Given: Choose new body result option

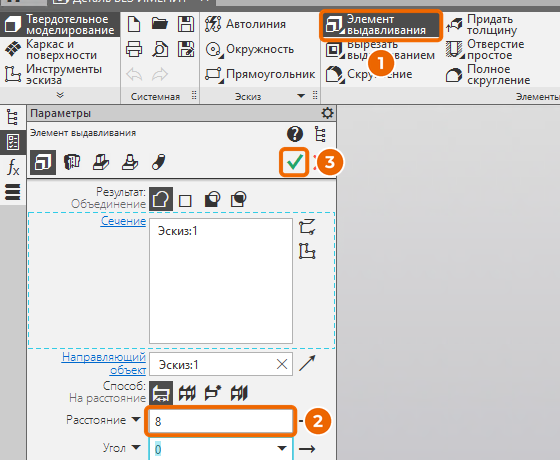Looking at the screenshot, I should tap(185, 201).
